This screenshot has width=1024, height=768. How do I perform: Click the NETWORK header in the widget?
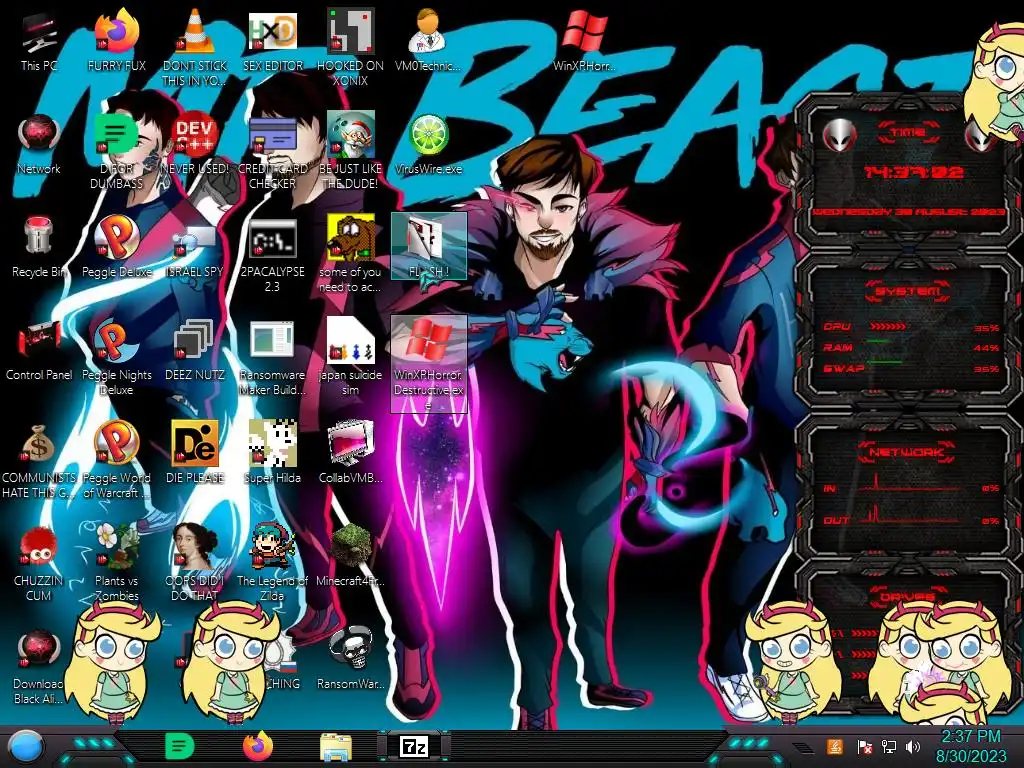click(x=906, y=452)
